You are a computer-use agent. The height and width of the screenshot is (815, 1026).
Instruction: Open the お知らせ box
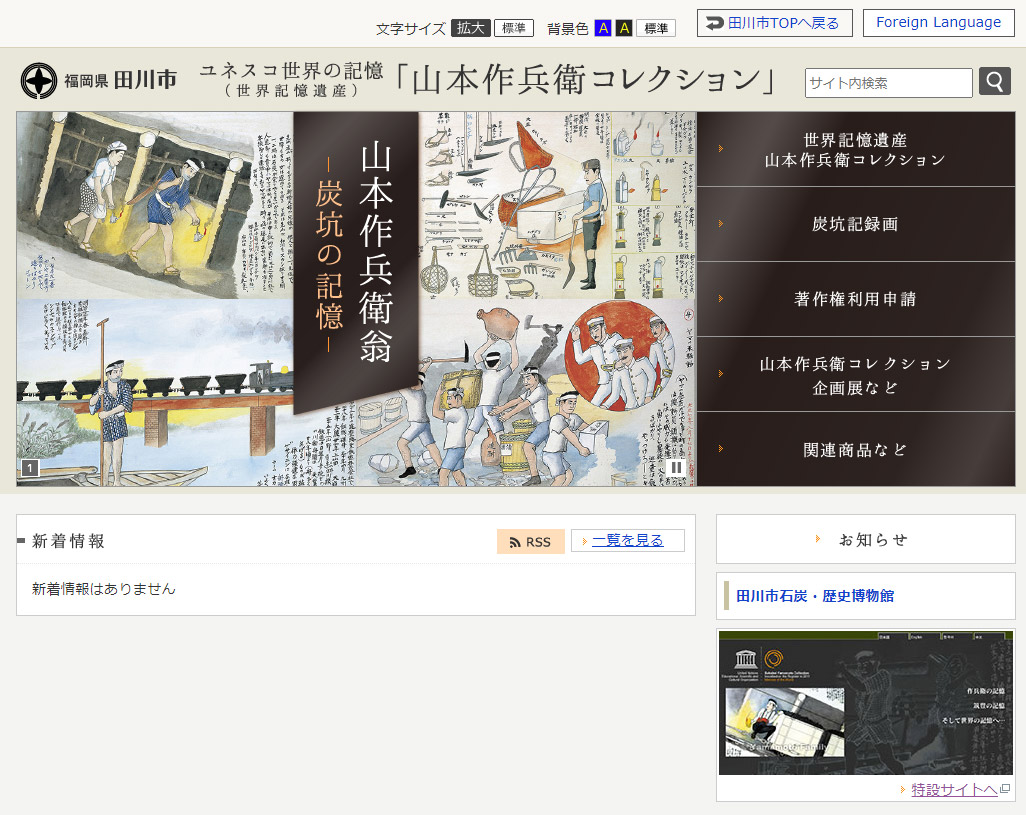[866, 539]
